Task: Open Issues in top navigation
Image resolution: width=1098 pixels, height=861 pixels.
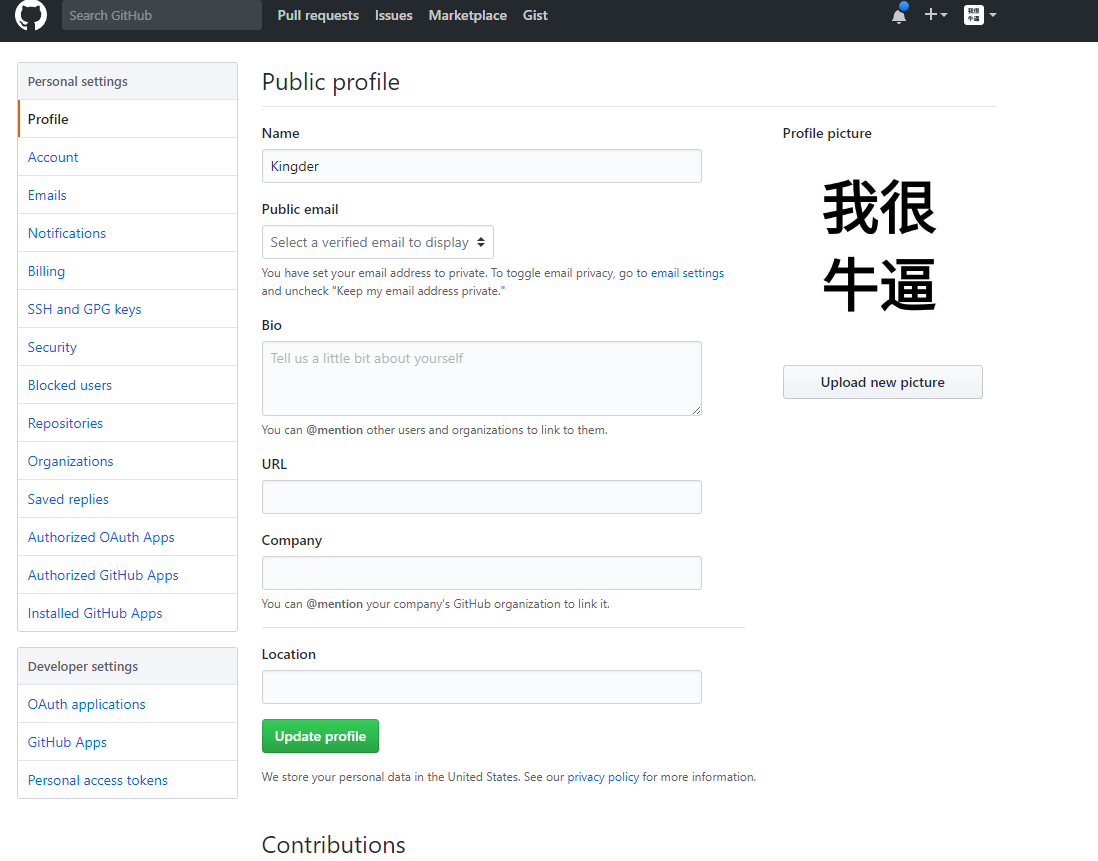Action: pos(394,15)
